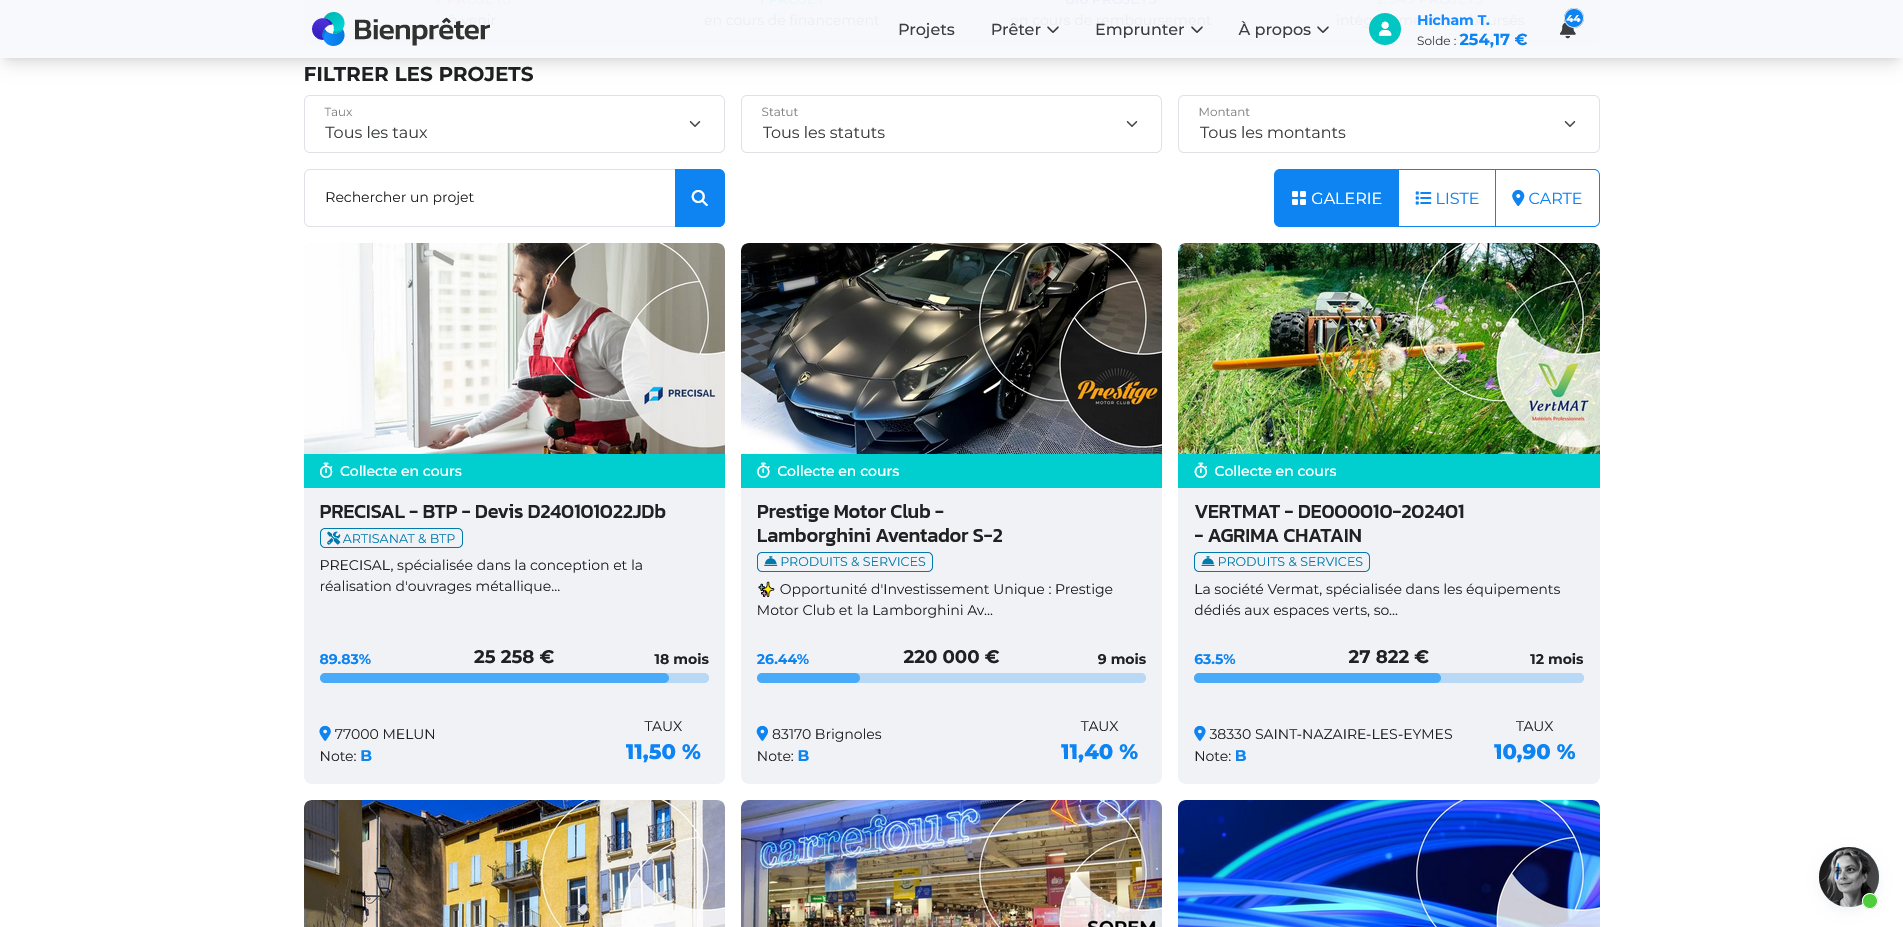Open the Hicham T. account link
The width and height of the screenshot is (1903, 927).
point(1453,20)
